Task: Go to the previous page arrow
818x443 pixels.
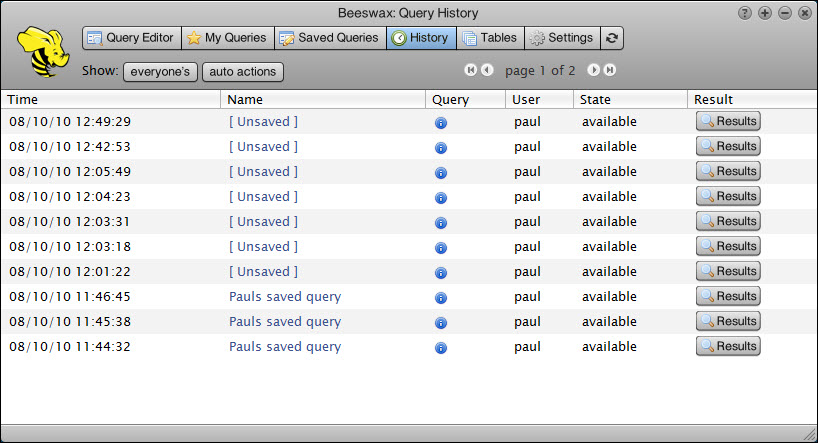Action: click(x=487, y=70)
